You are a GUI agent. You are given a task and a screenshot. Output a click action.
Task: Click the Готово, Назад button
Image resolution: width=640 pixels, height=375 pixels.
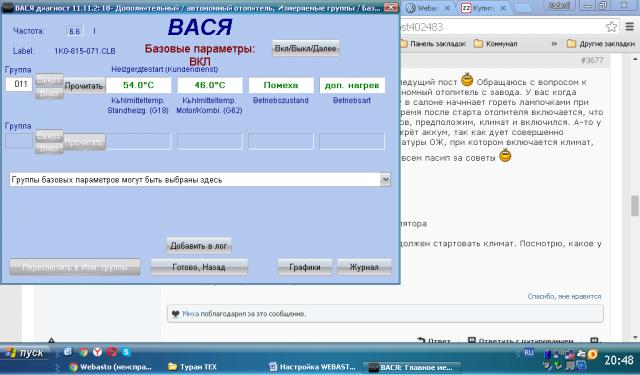click(x=199, y=267)
